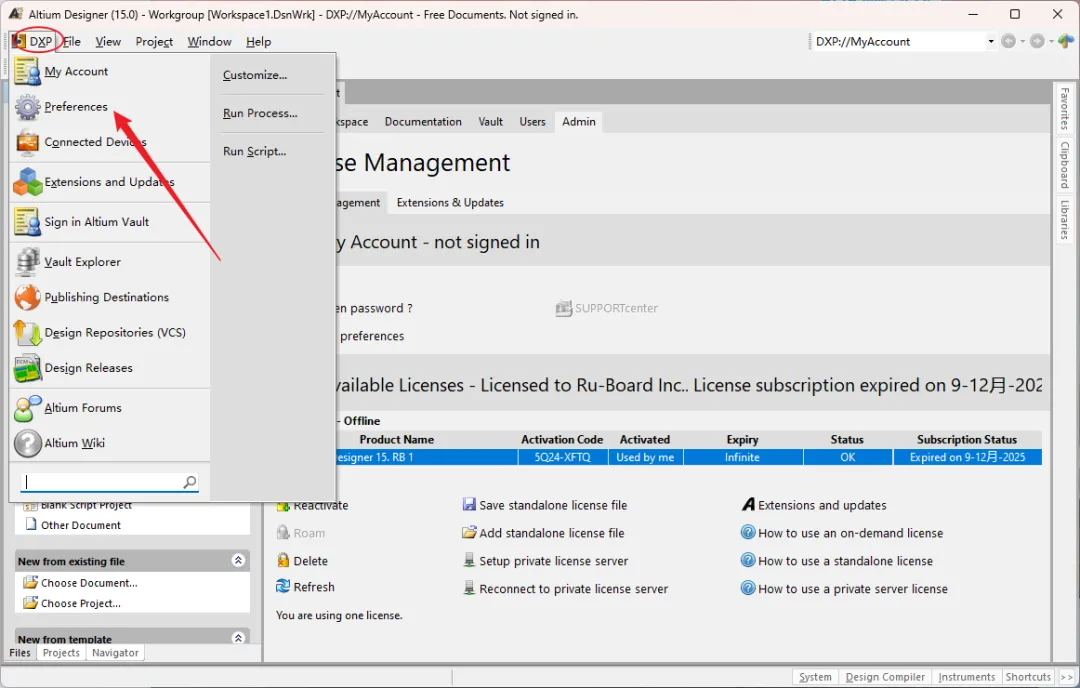Switch to the Vault tab
This screenshot has width=1080, height=688.
[x=490, y=122]
